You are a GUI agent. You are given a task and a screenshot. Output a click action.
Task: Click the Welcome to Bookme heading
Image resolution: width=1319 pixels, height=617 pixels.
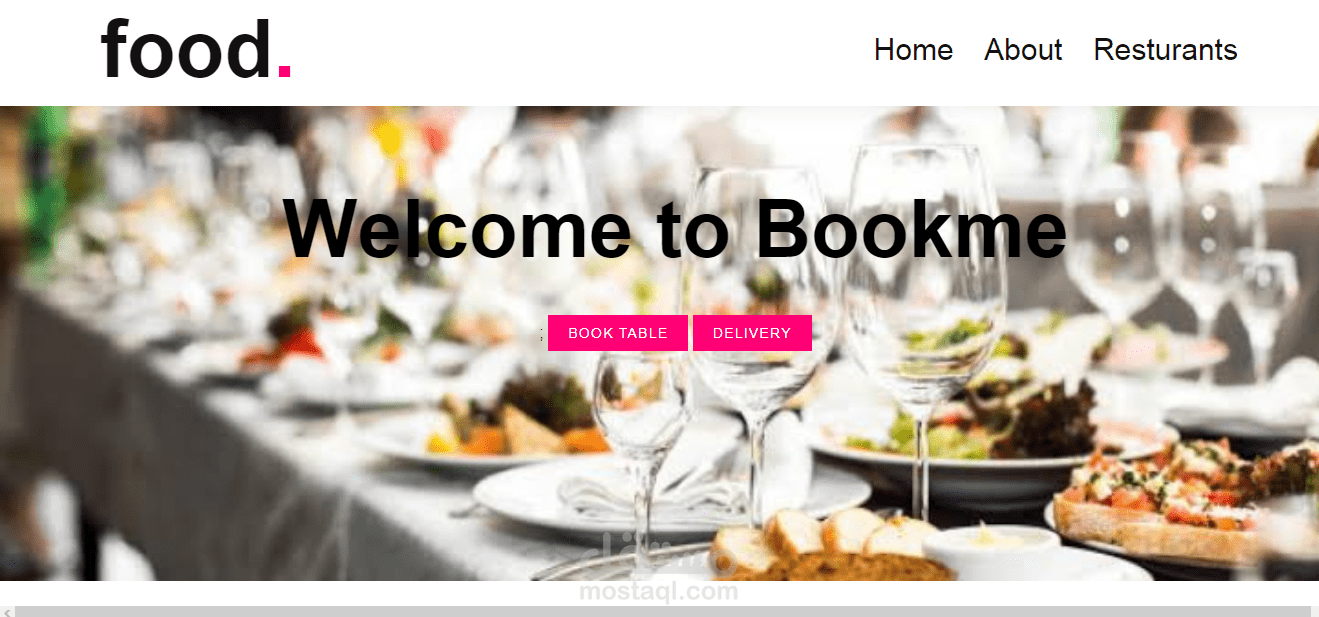(x=675, y=229)
